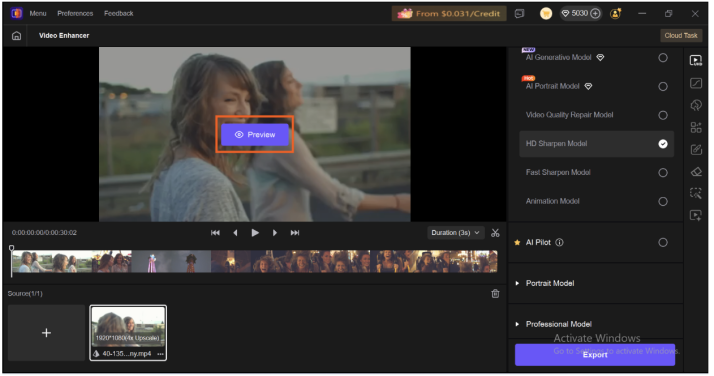This screenshot has width=714, height=376.
Task: Enable the AI Pilot option
Action: point(663,243)
